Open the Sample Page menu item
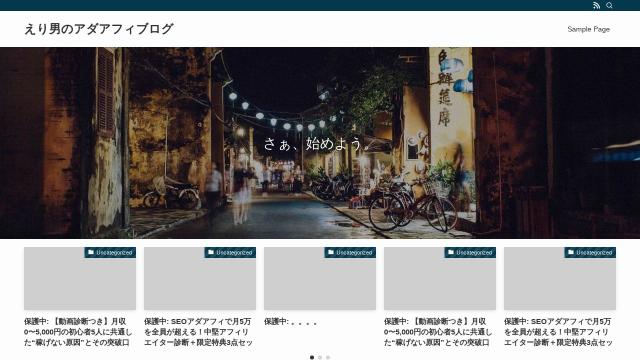 pyautogui.click(x=589, y=29)
